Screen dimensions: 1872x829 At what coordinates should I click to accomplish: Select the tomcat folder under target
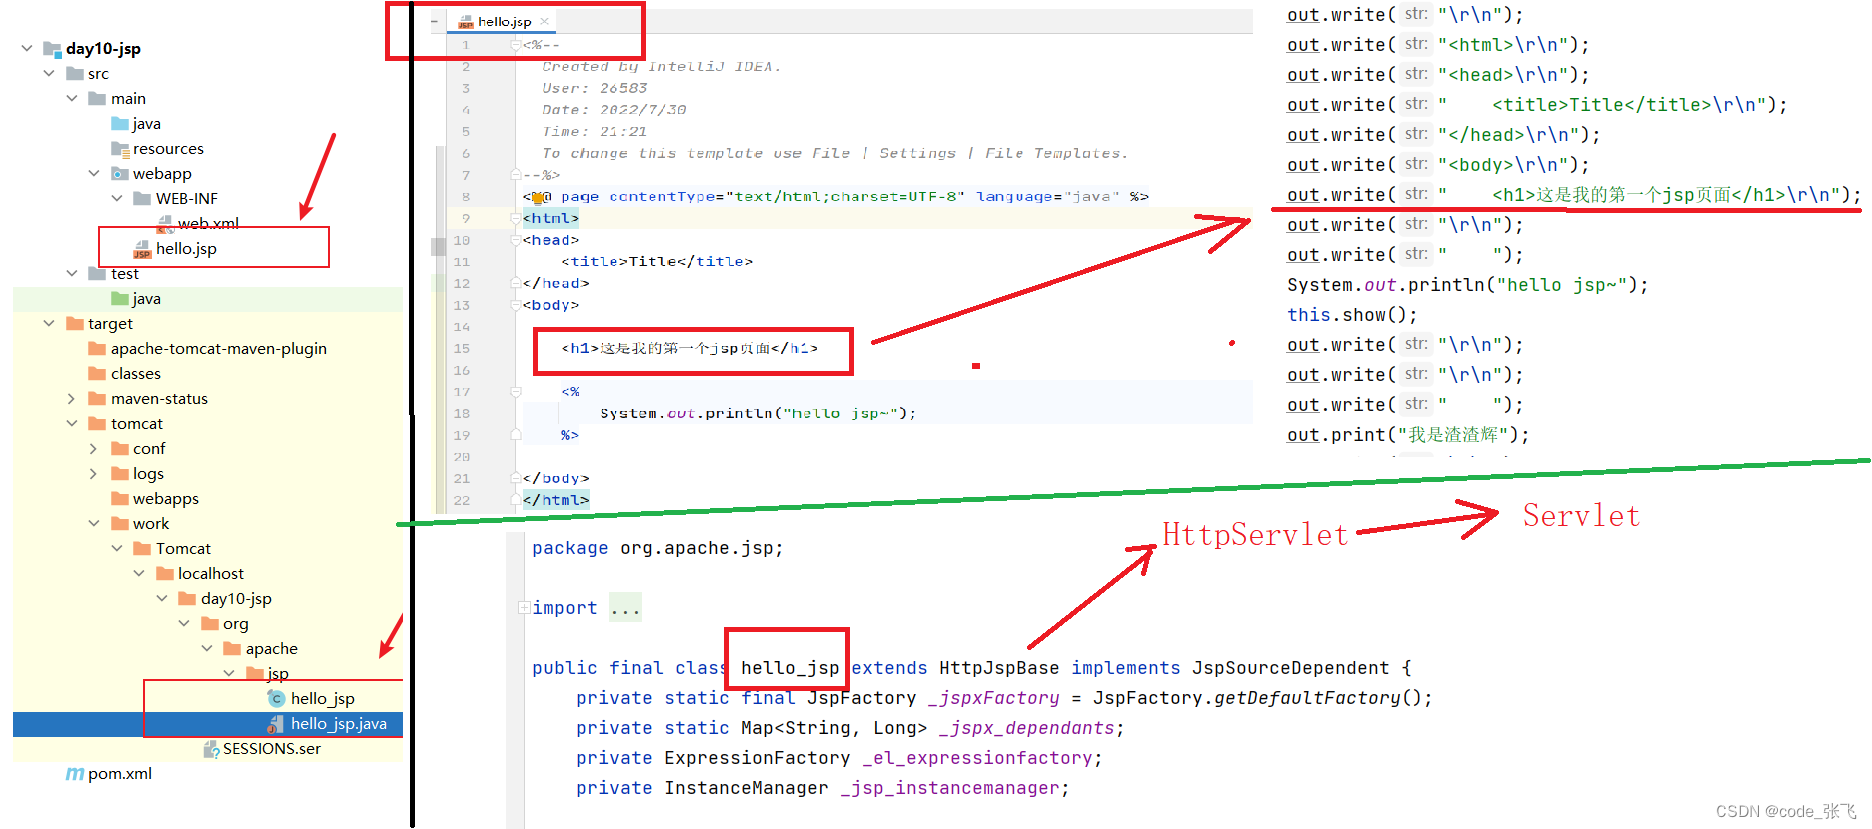point(137,424)
